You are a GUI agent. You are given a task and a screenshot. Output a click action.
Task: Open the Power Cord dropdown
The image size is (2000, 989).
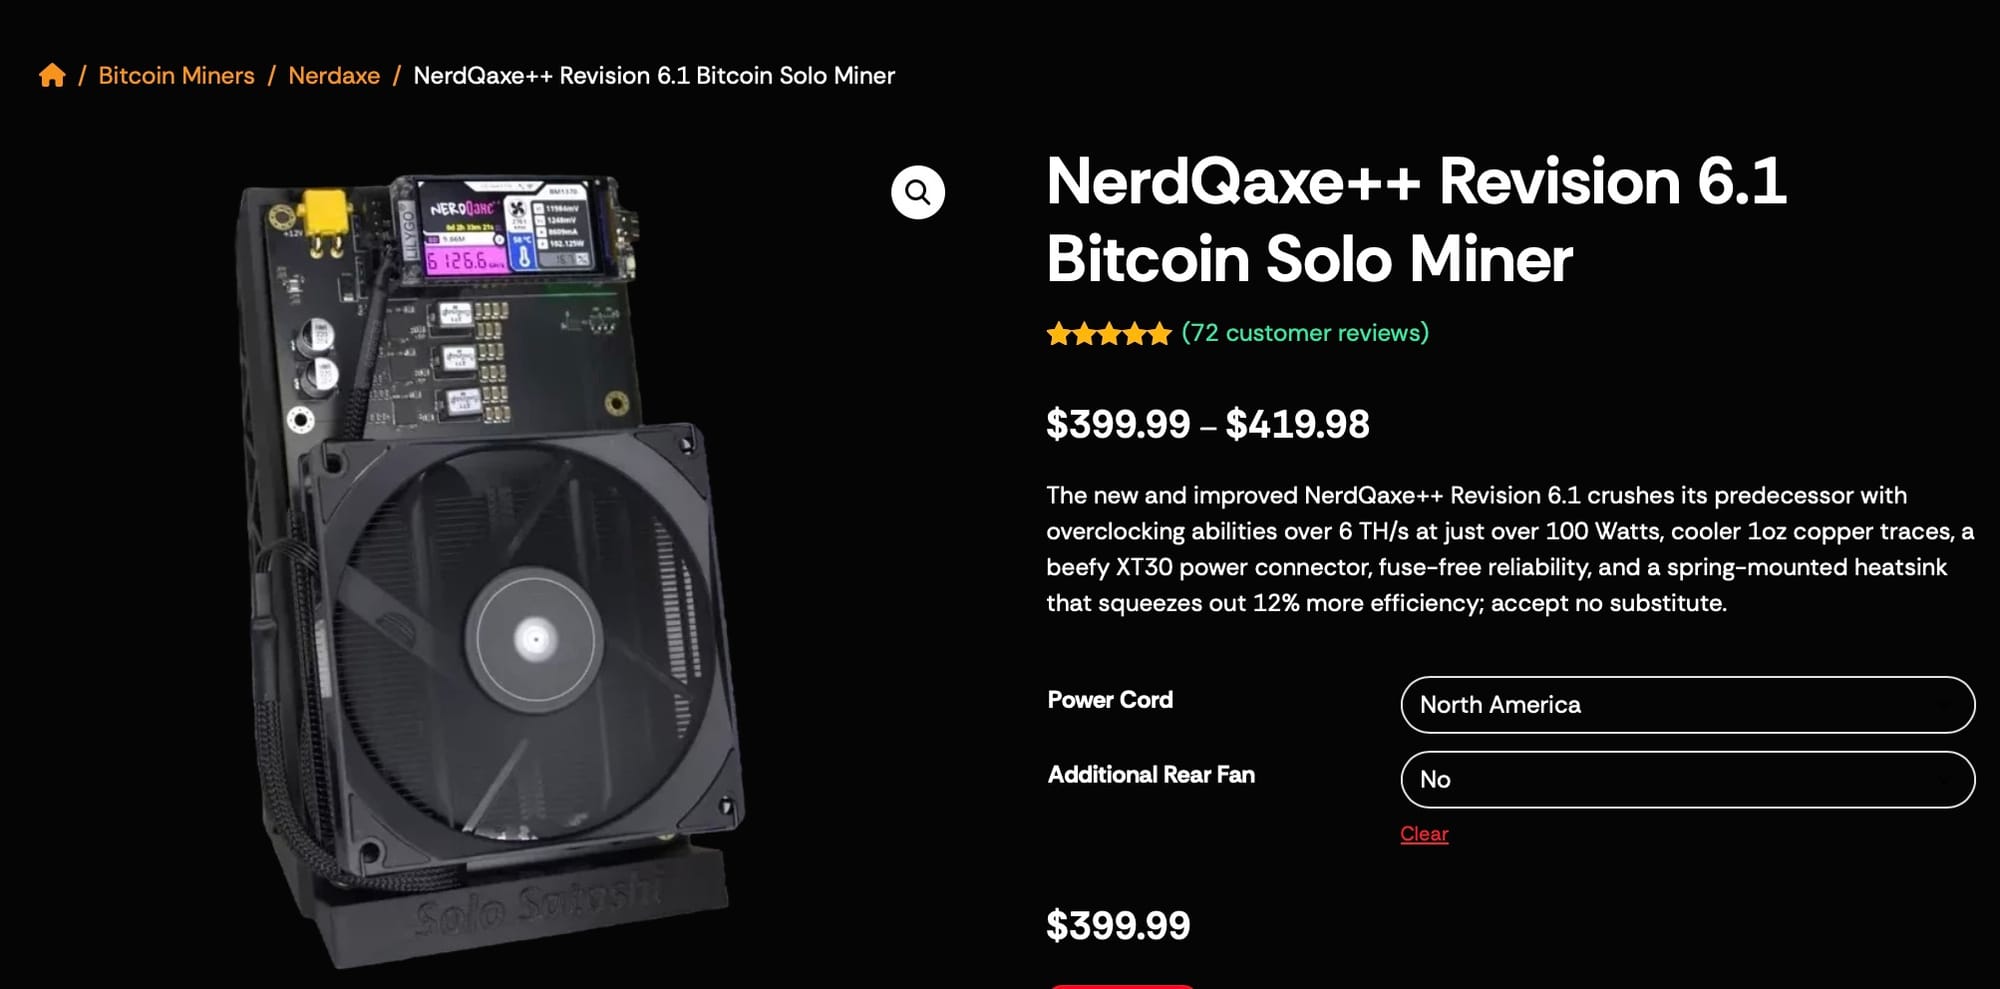1687,705
